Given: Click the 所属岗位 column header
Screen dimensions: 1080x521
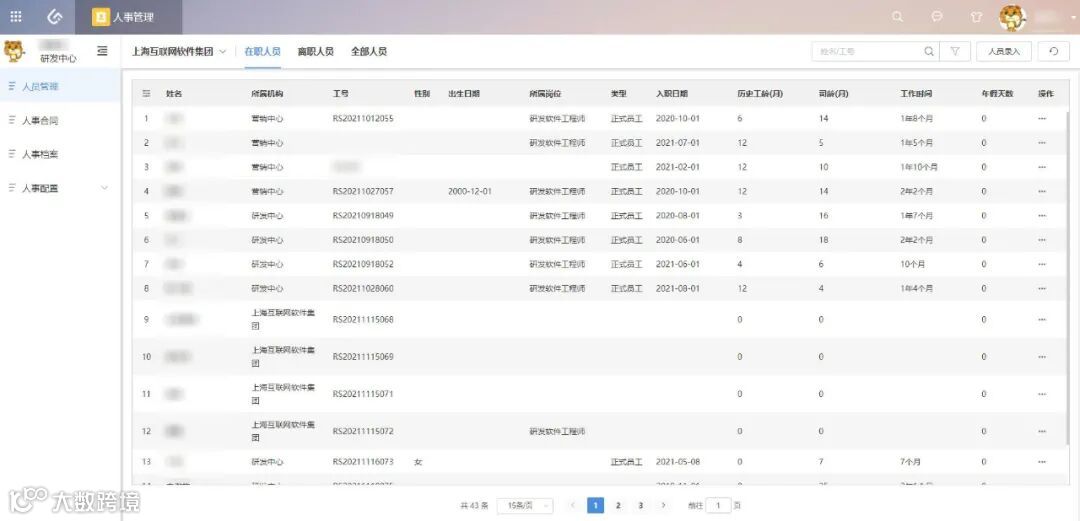Looking at the screenshot, I should pos(545,94).
